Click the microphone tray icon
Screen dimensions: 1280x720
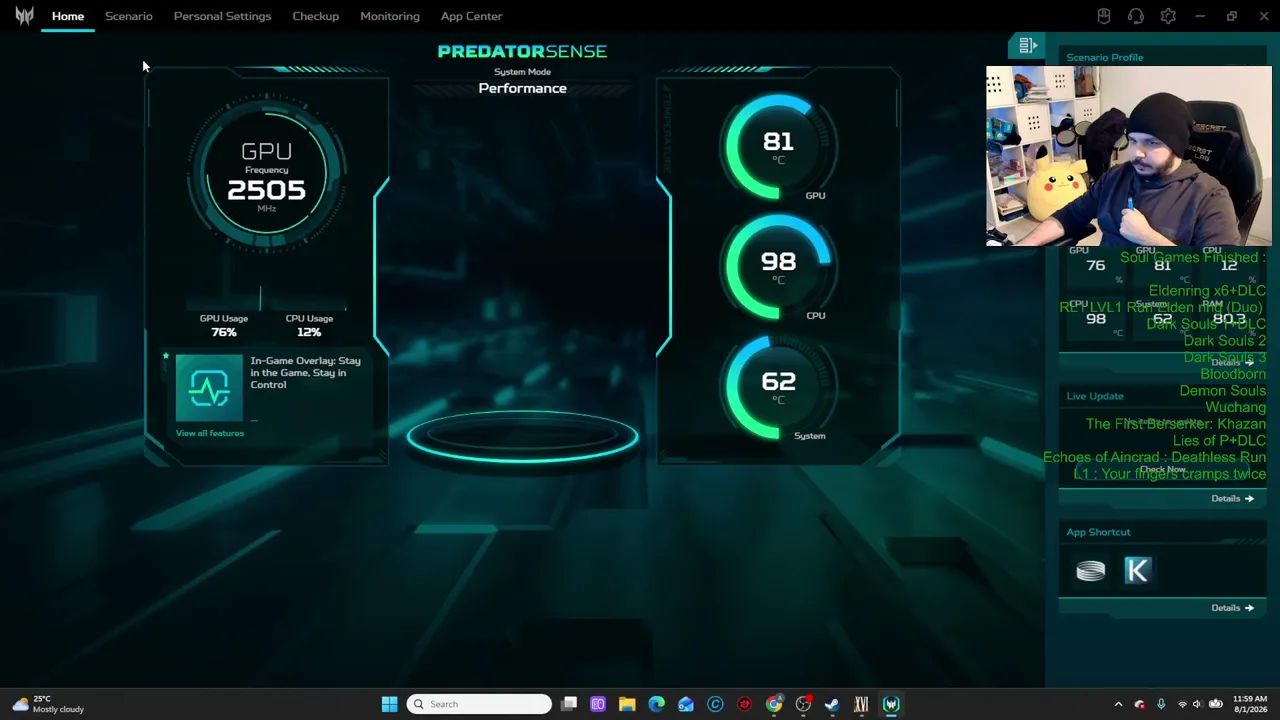click(1161, 704)
